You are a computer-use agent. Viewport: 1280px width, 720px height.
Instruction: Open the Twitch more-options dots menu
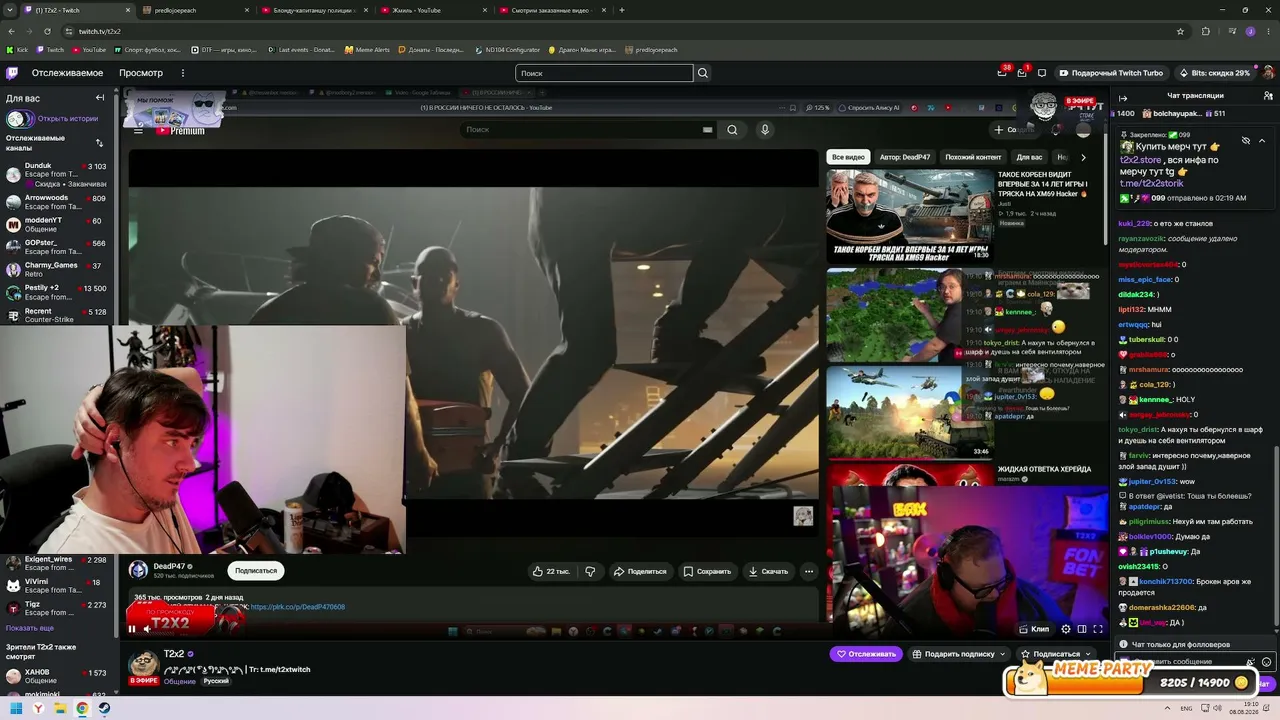[x=183, y=73]
